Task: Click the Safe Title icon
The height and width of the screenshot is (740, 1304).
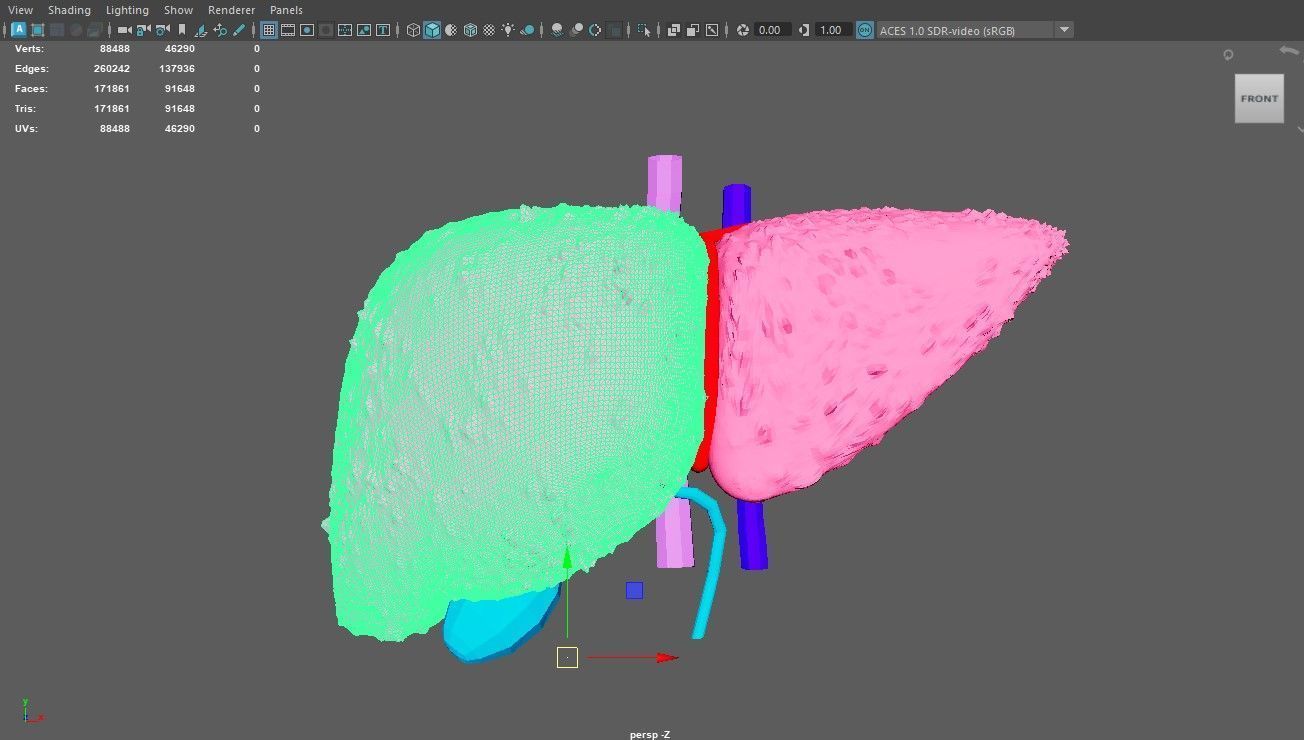Action: pos(383,30)
